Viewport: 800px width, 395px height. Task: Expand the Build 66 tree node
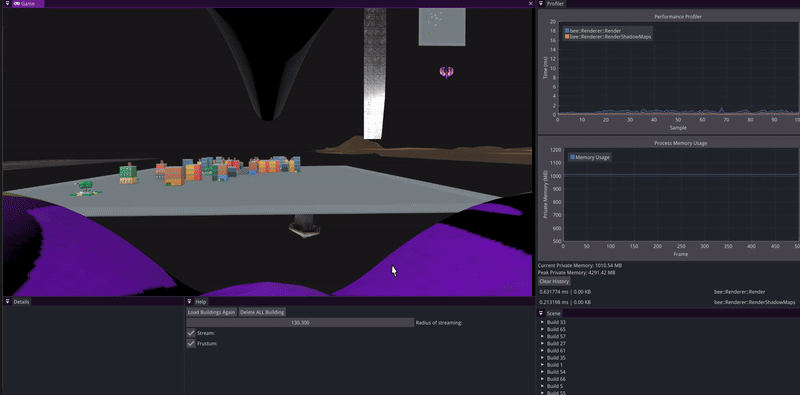click(542, 379)
